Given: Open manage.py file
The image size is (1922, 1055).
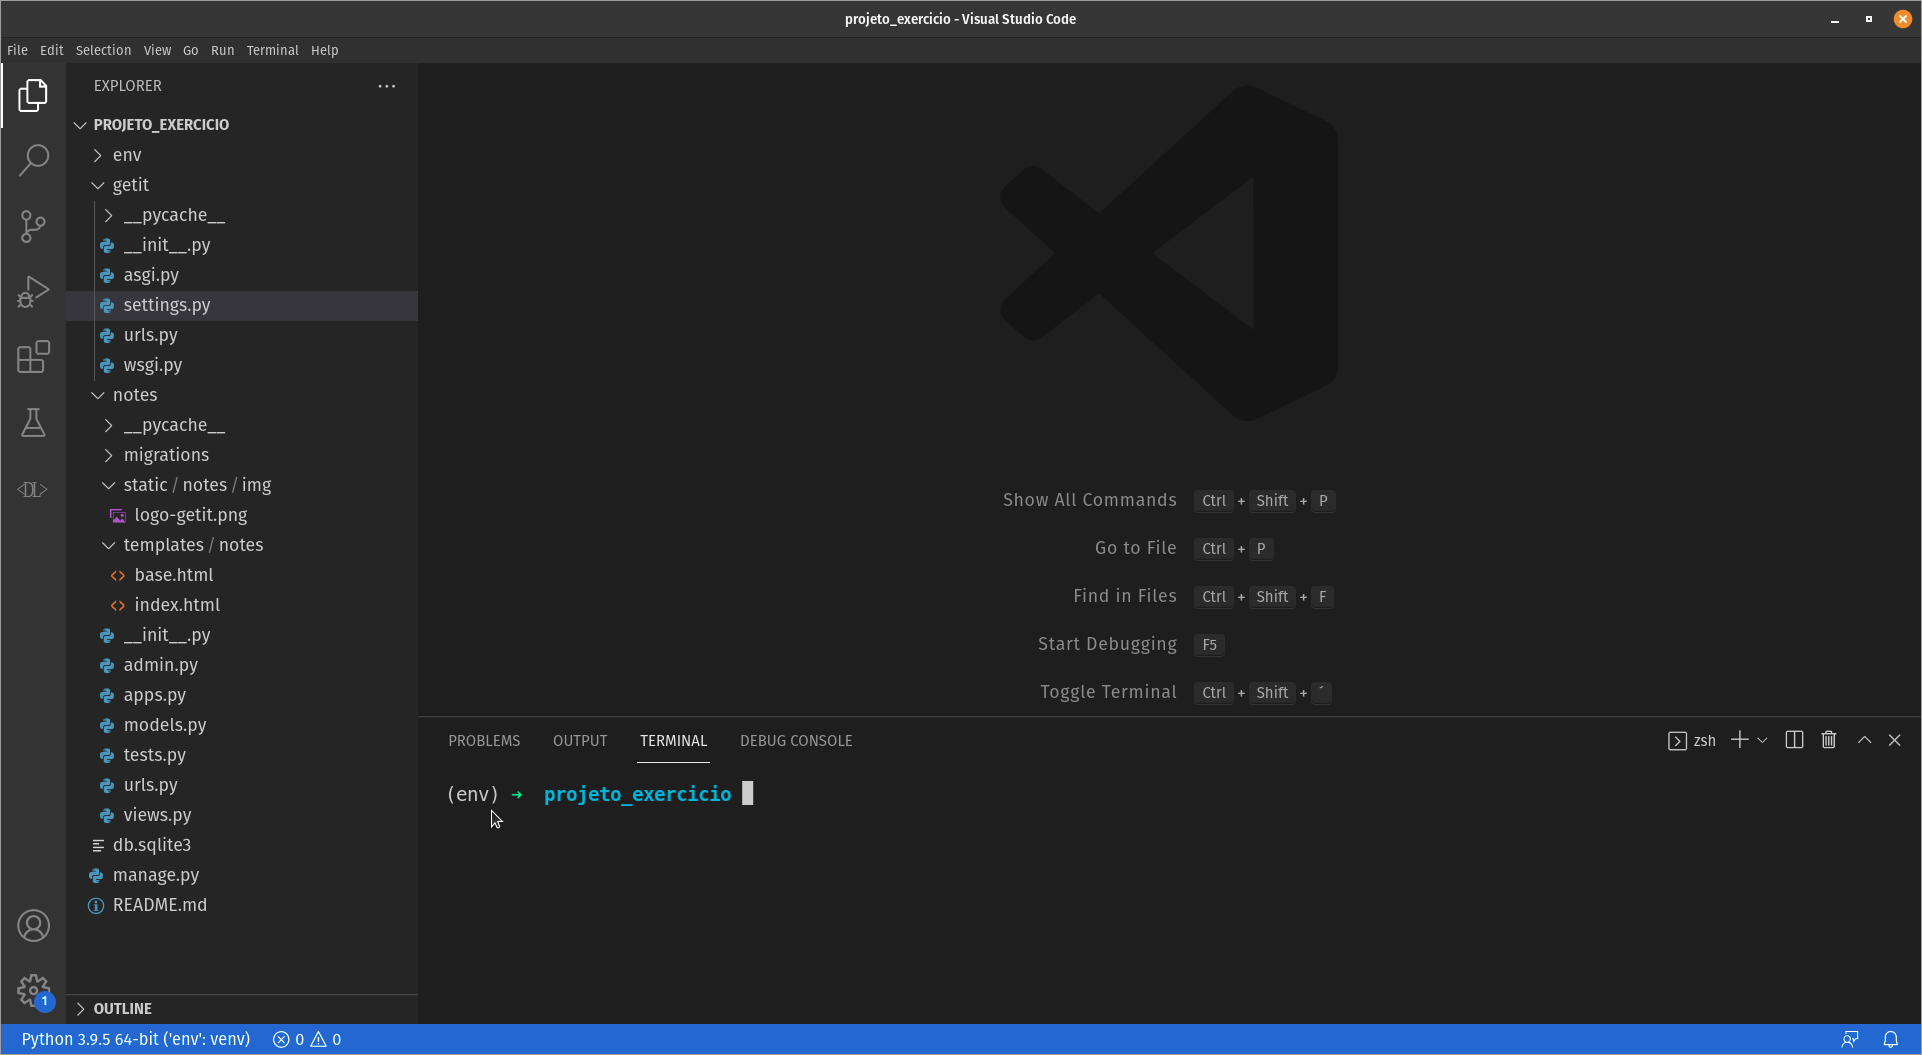Looking at the screenshot, I should (242, 875).
